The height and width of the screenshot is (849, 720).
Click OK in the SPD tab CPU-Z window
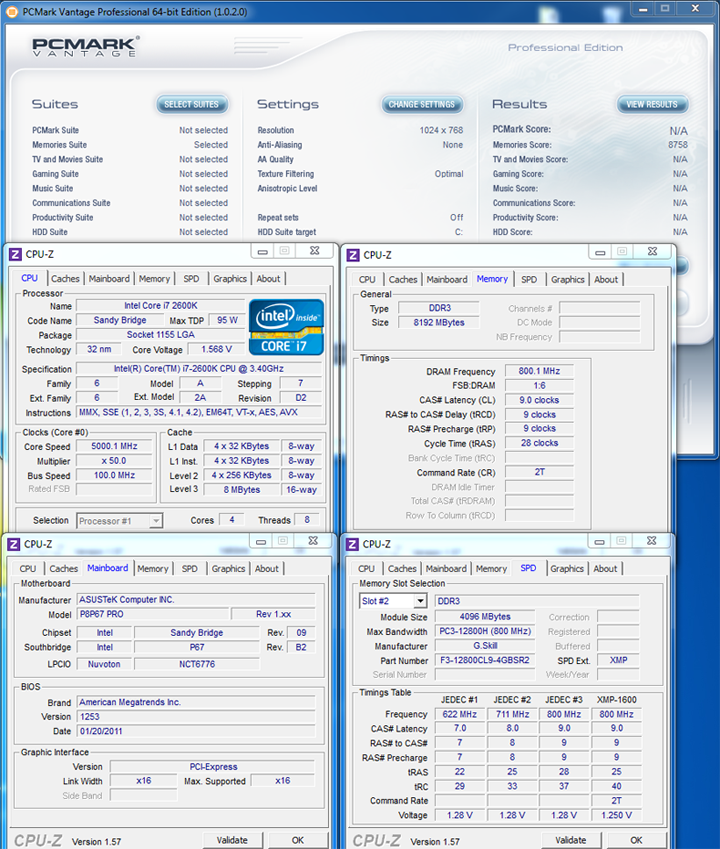click(x=636, y=840)
